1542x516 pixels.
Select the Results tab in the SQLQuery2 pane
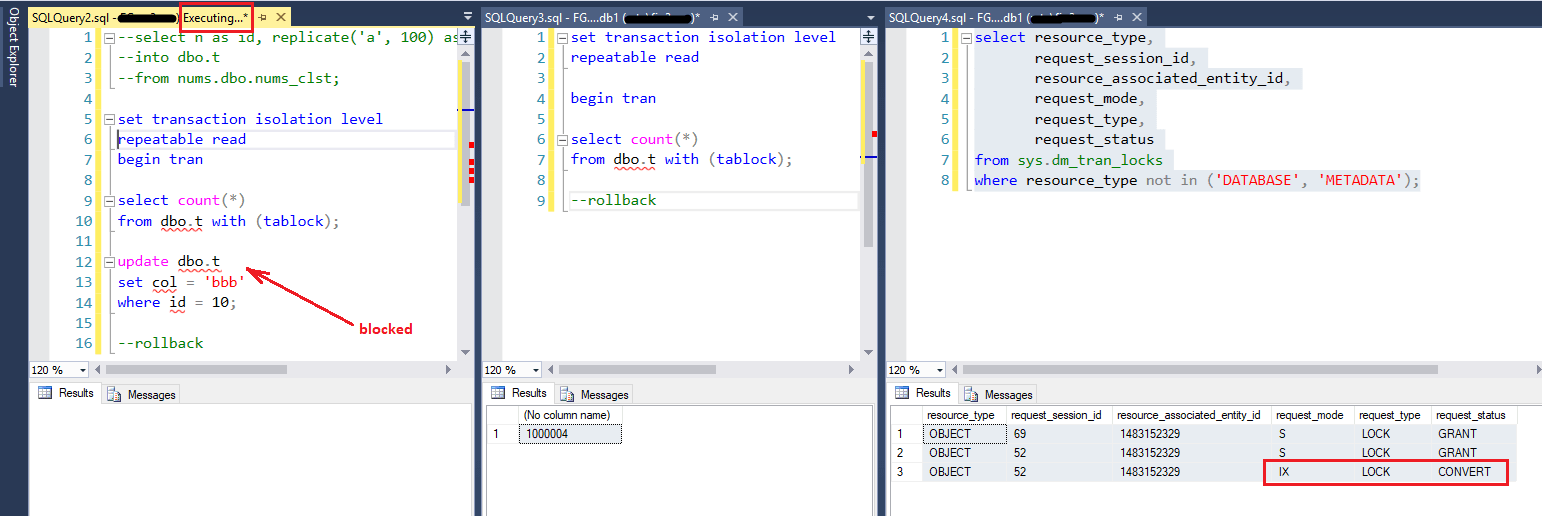tap(66, 393)
